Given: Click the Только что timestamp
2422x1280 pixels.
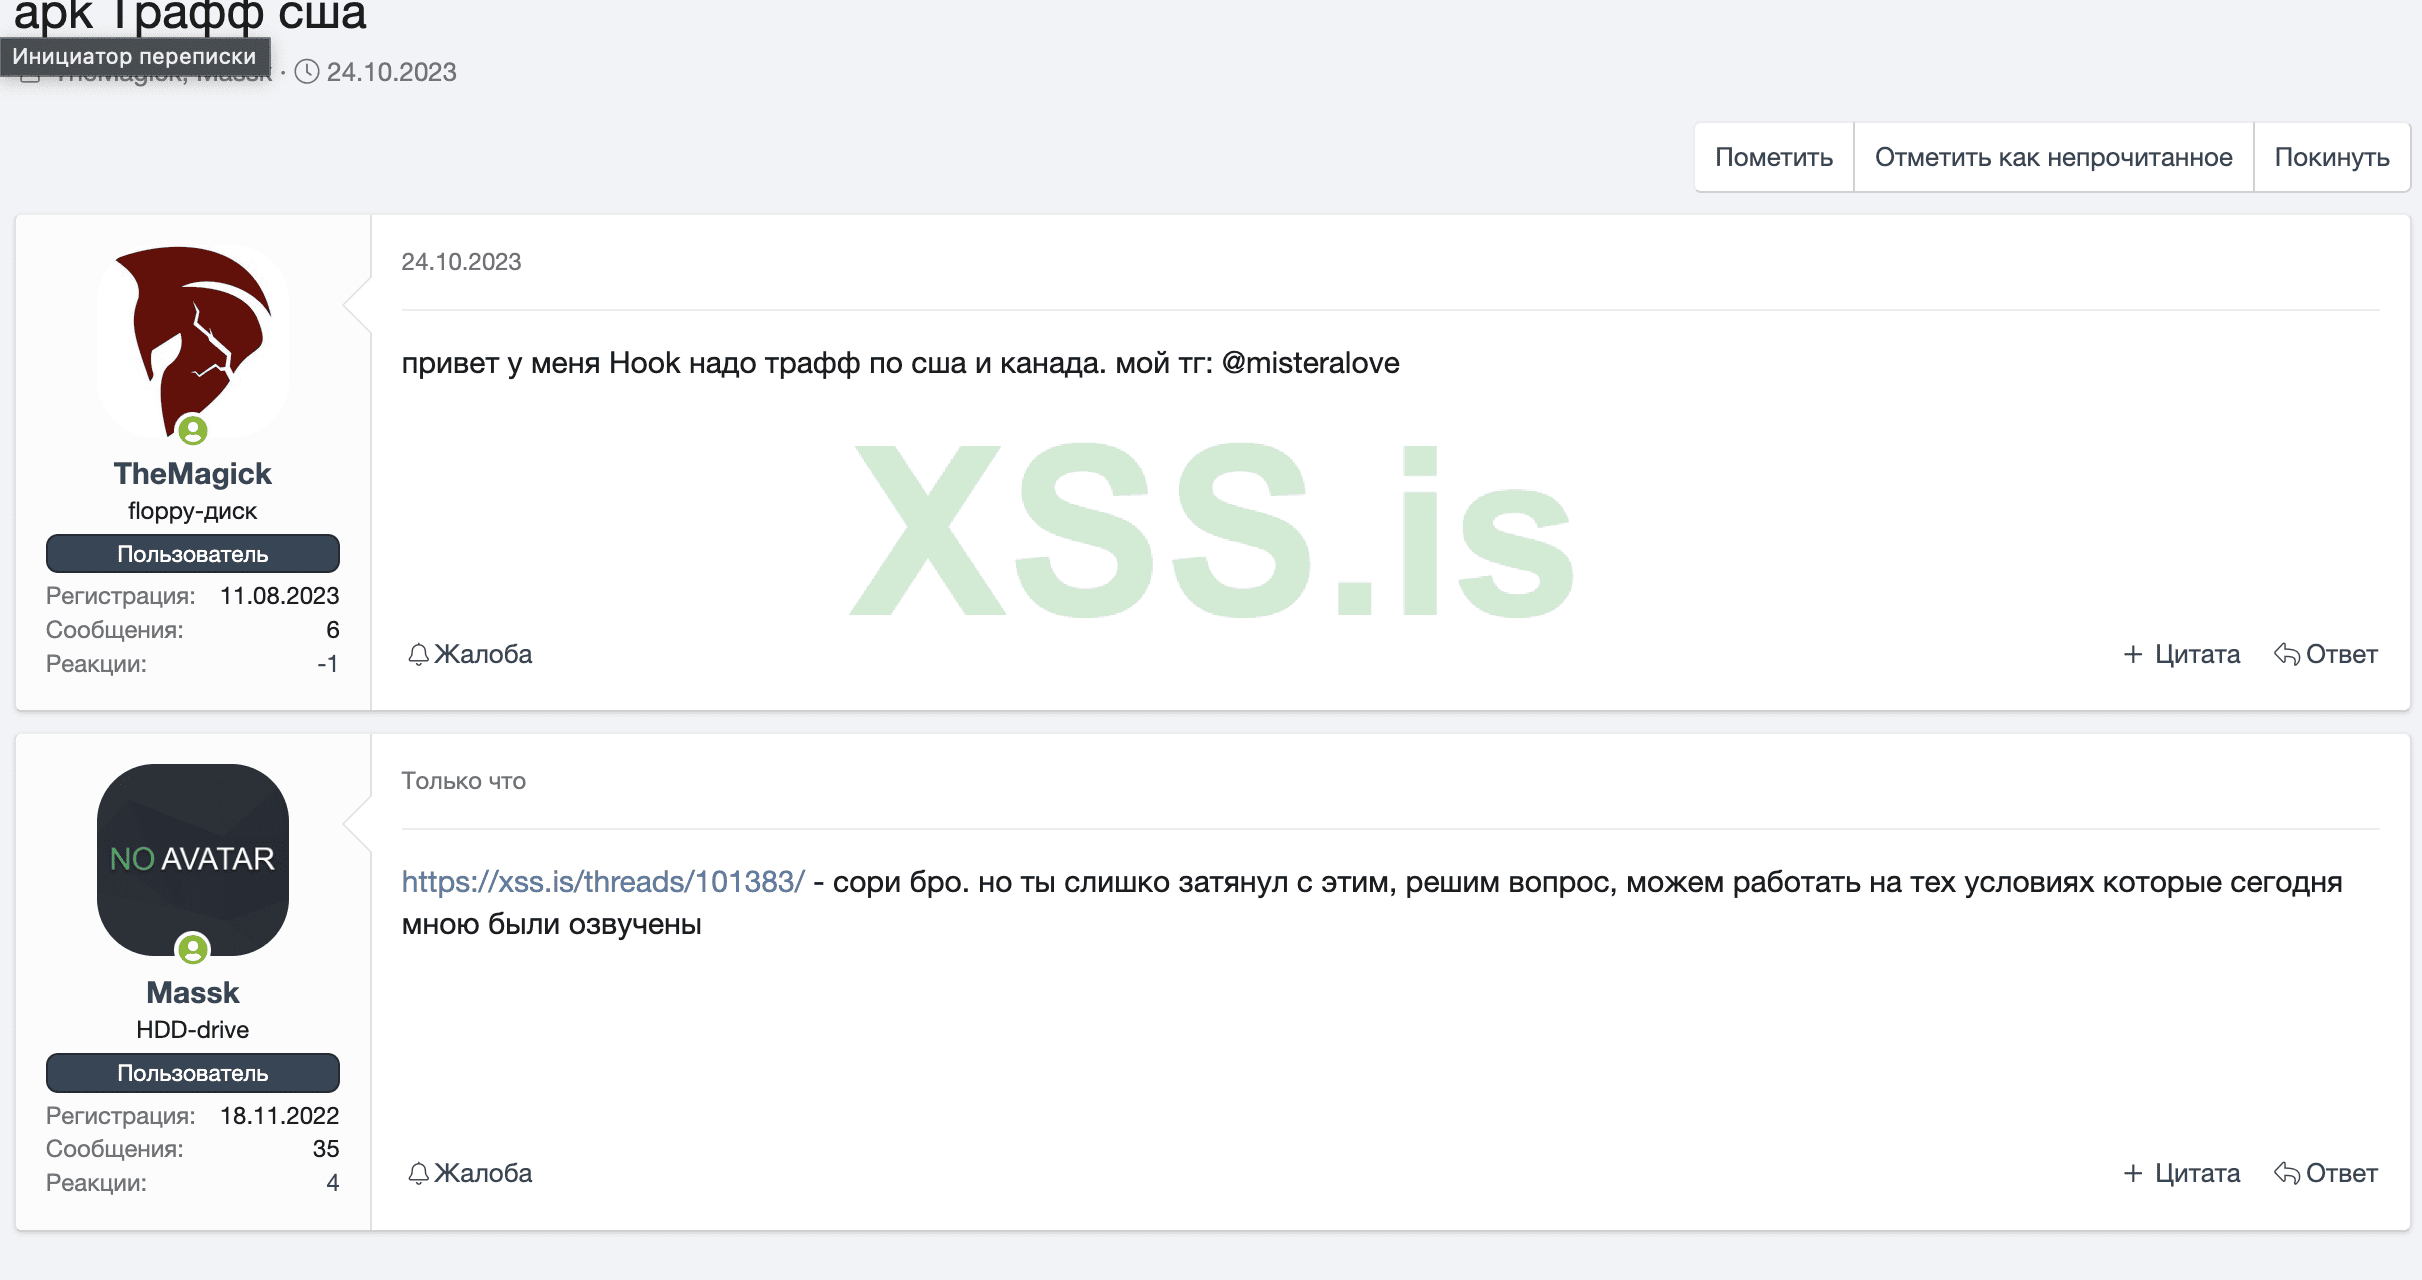Looking at the screenshot, I should click(463, 781).
